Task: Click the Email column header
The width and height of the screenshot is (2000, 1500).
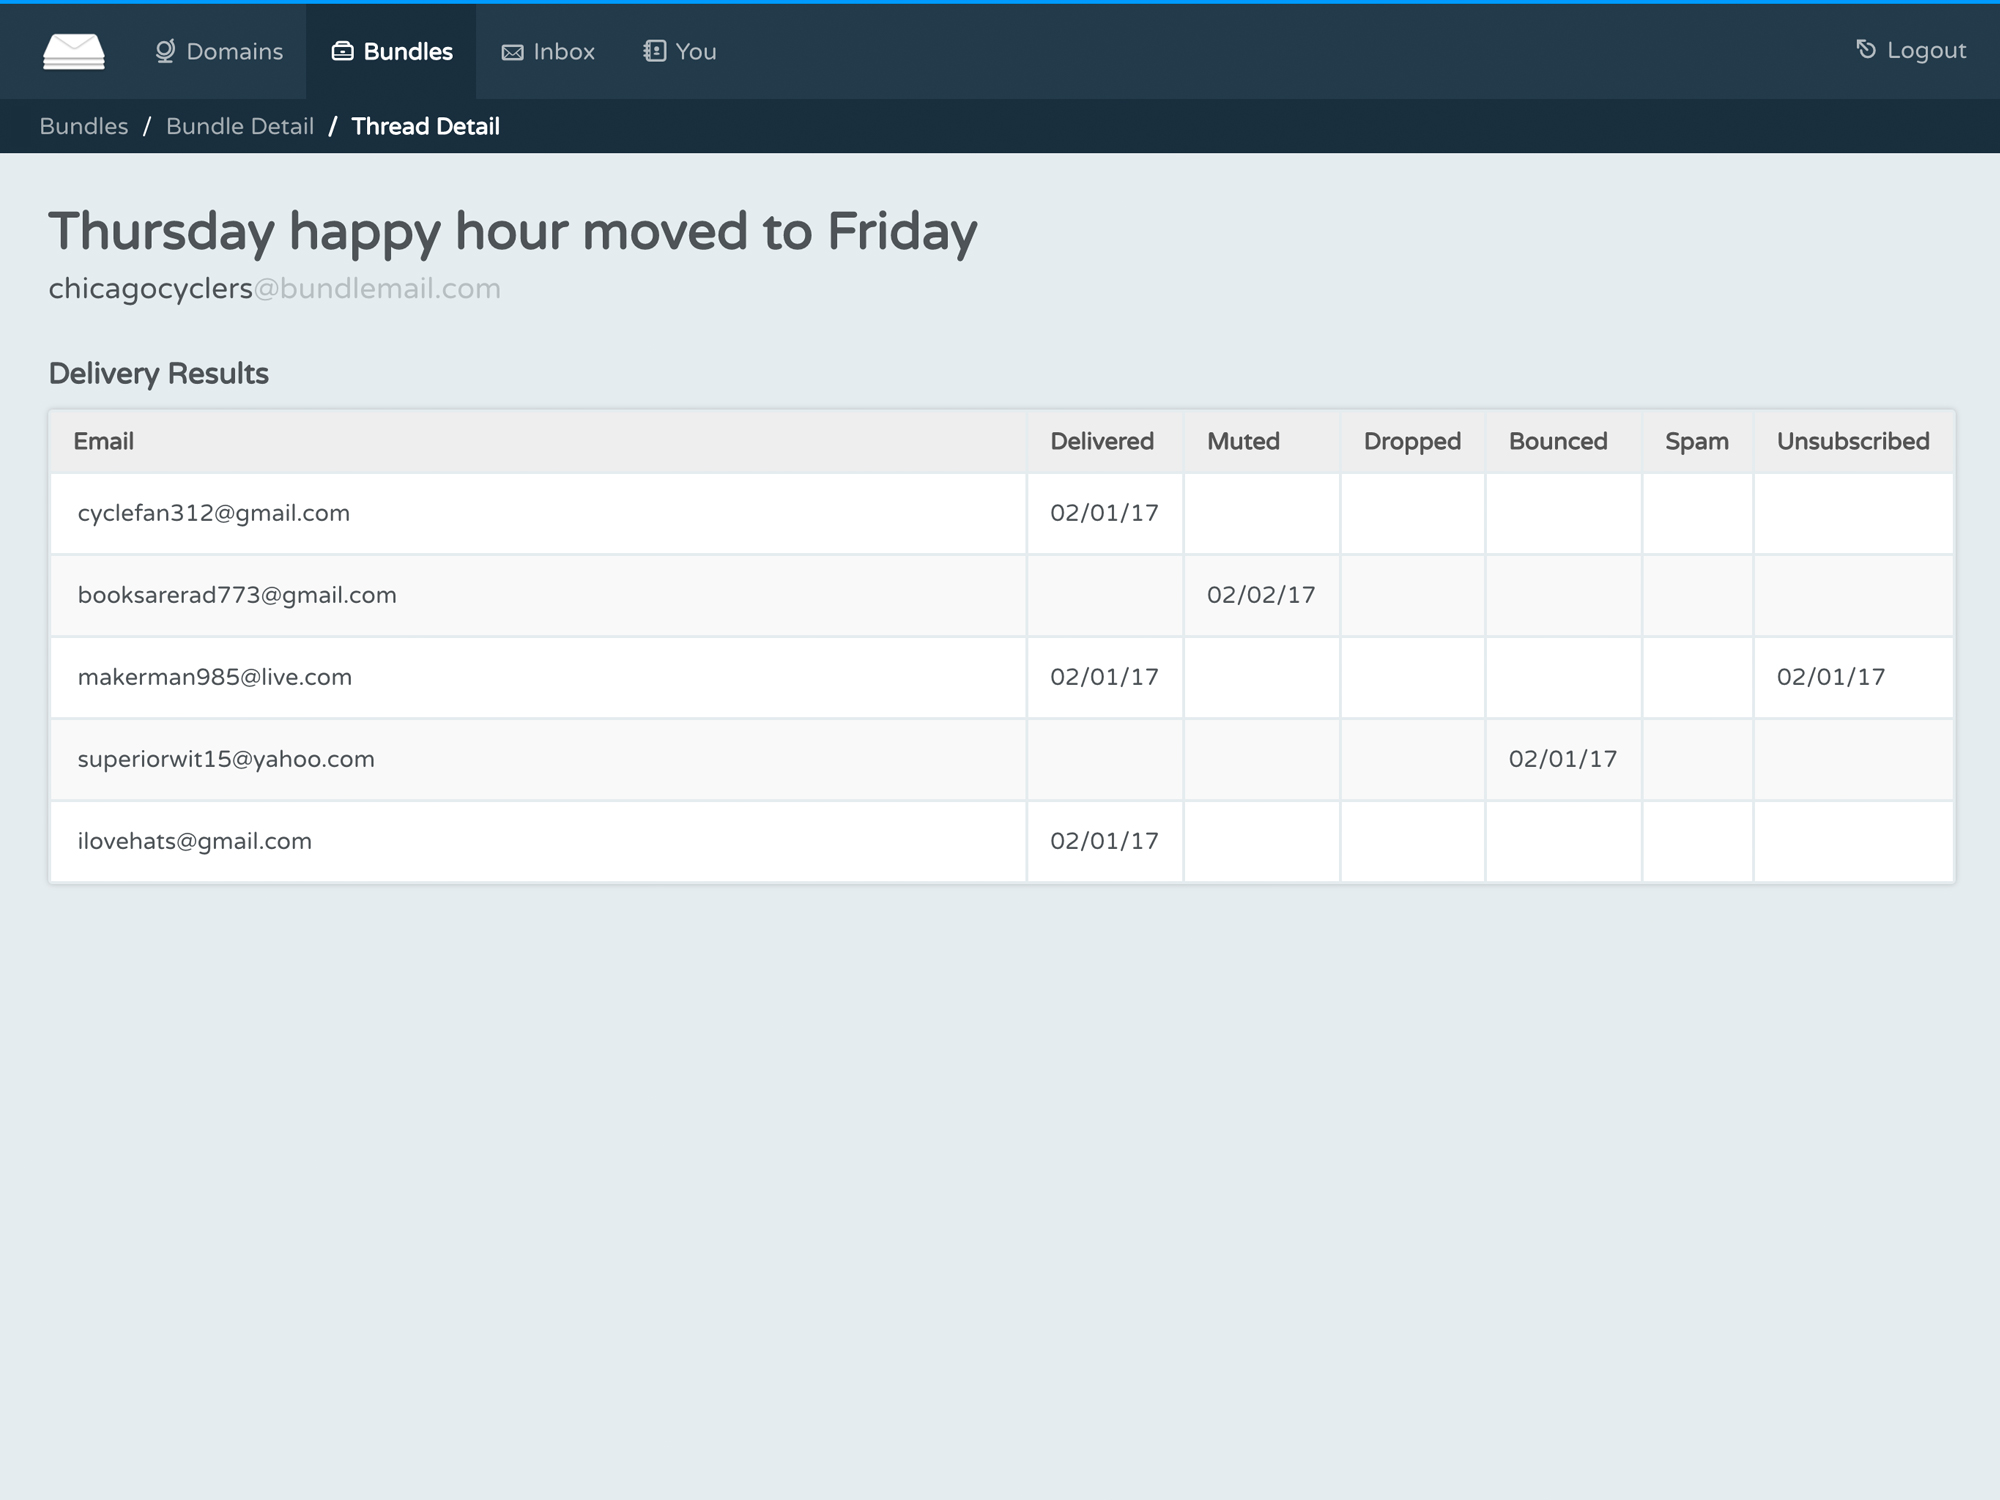Action: 539,441
